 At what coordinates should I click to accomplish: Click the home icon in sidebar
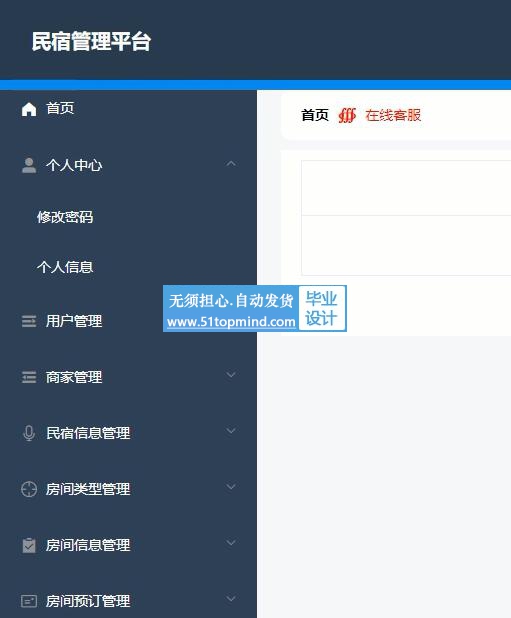point(29,109)
